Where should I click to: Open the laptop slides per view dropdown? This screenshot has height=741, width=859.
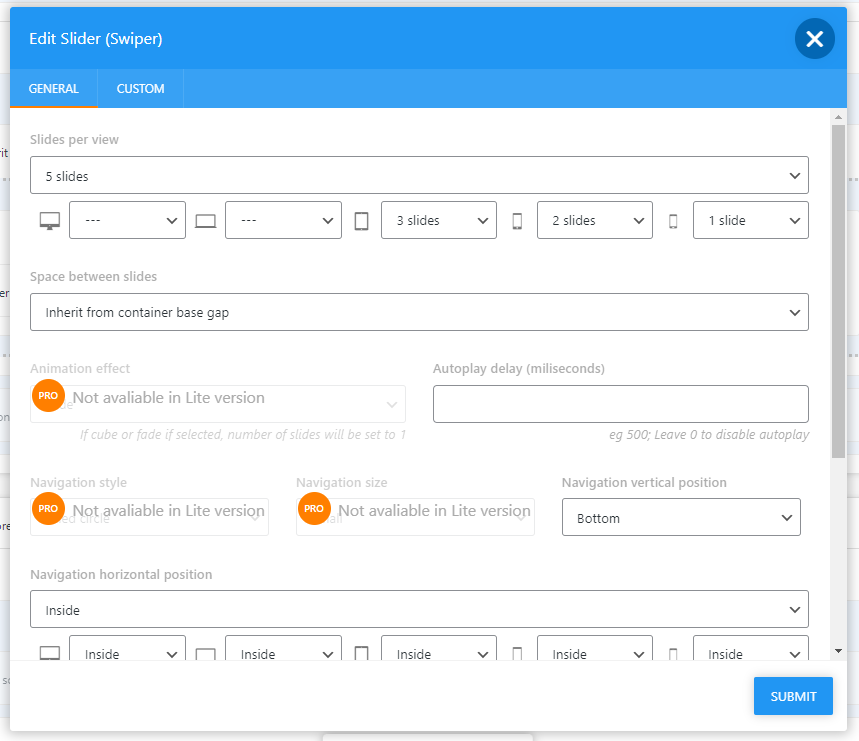[283, 220]
